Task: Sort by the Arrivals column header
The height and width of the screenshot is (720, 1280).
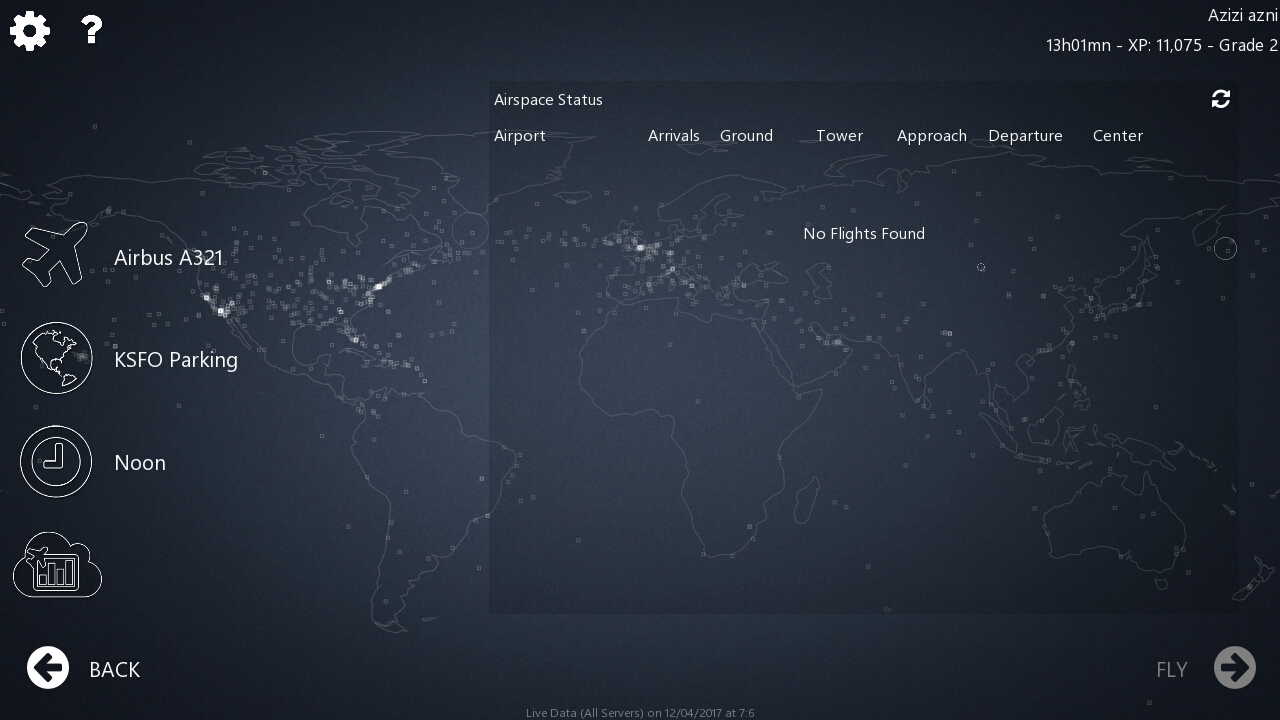Action: coord(674,136)
